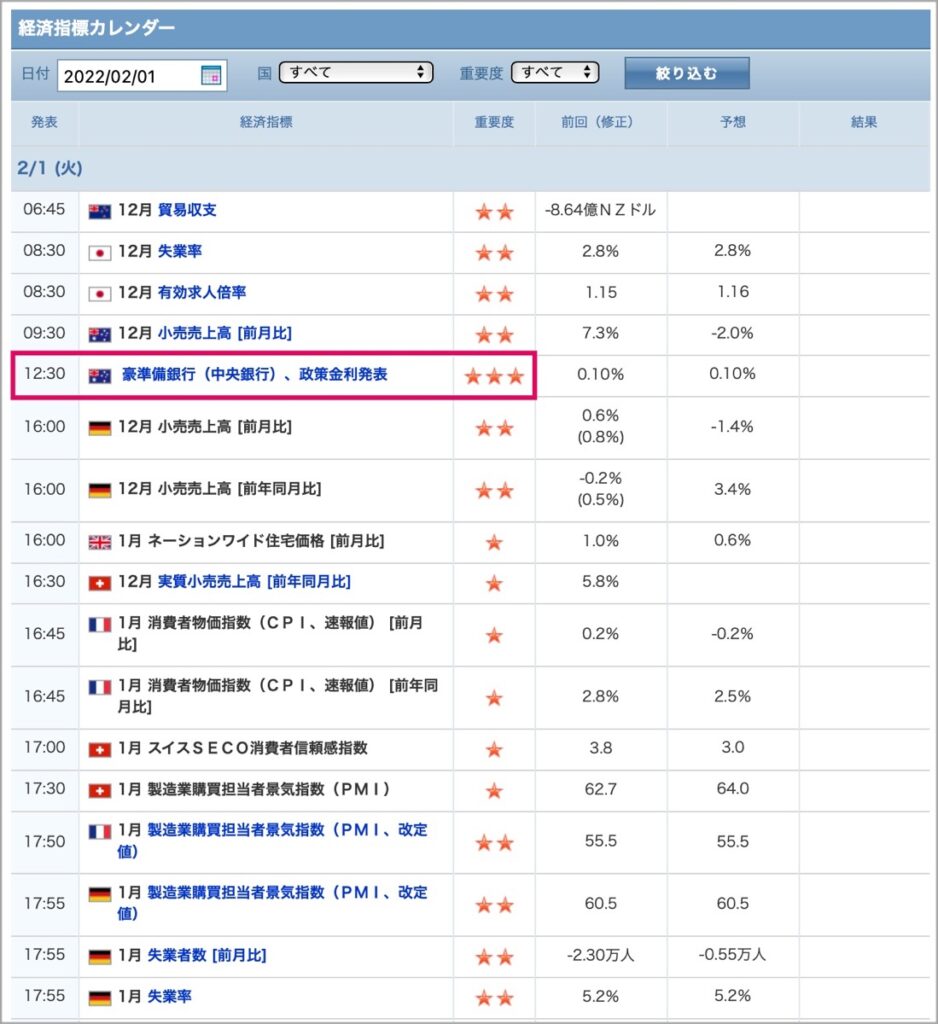
Task: Click the 重要度 column header
Action: tap(494, 122)
